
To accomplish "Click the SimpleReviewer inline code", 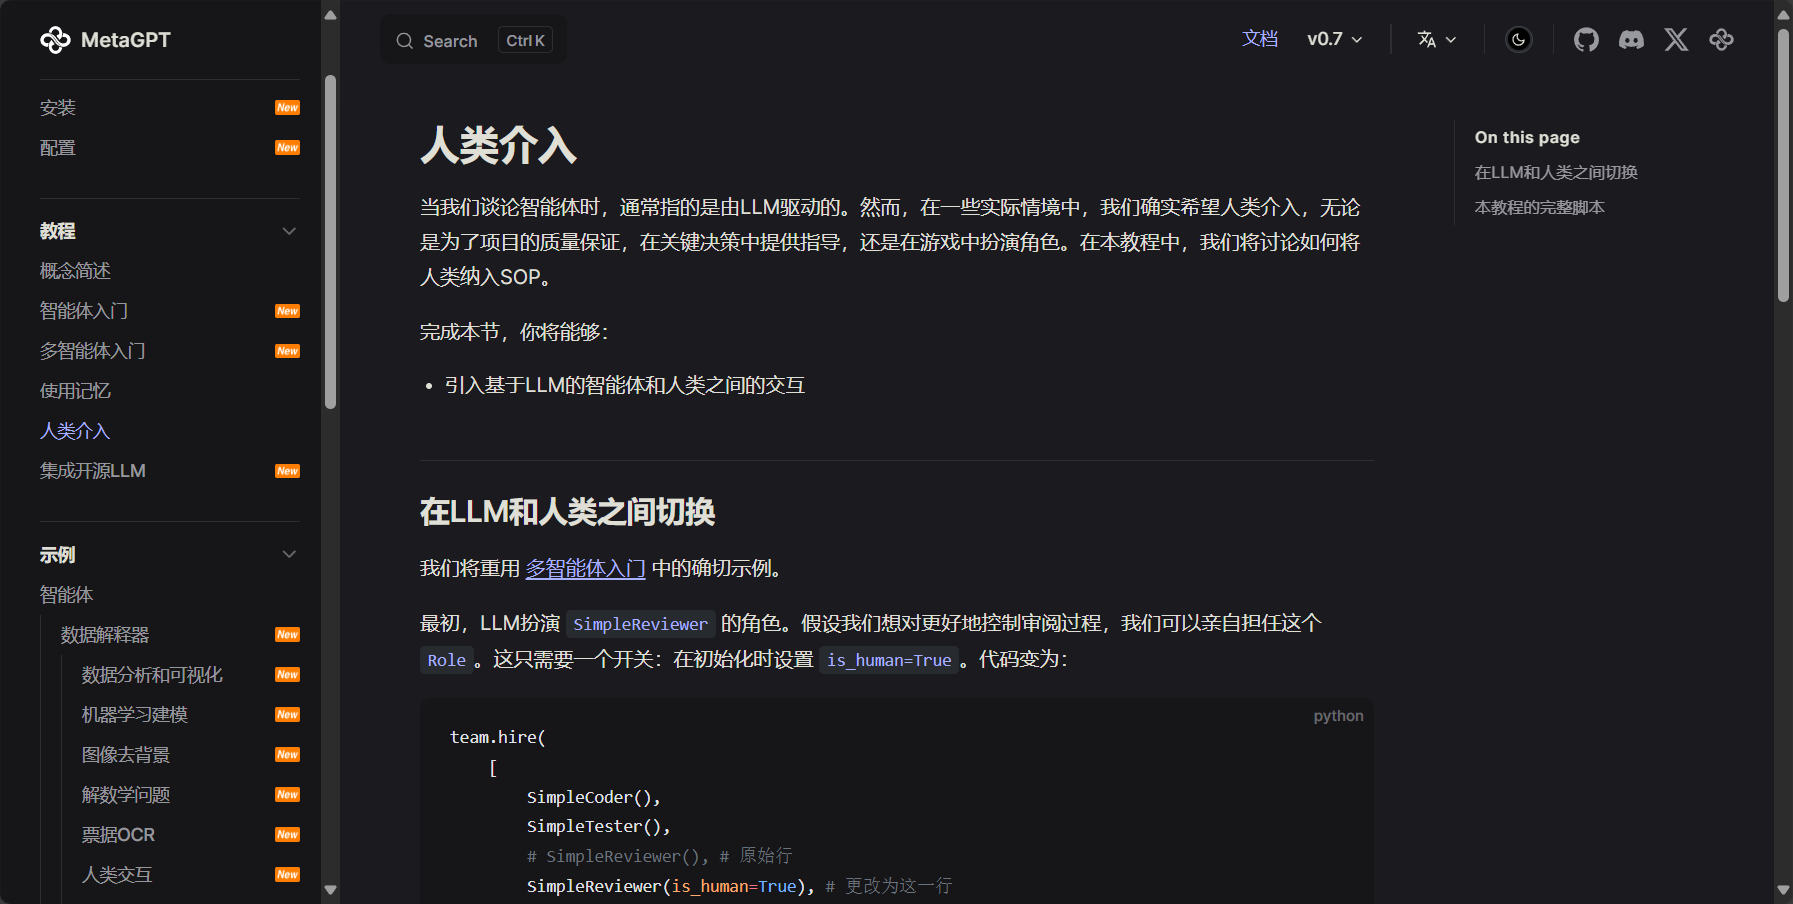I will (x=640, y=624).
